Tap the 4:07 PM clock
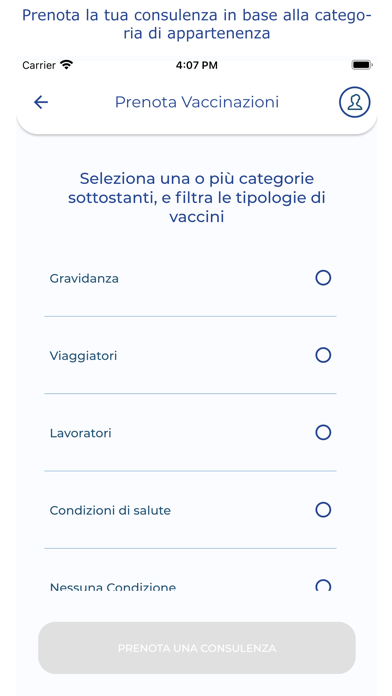 (x=197, y=65)
